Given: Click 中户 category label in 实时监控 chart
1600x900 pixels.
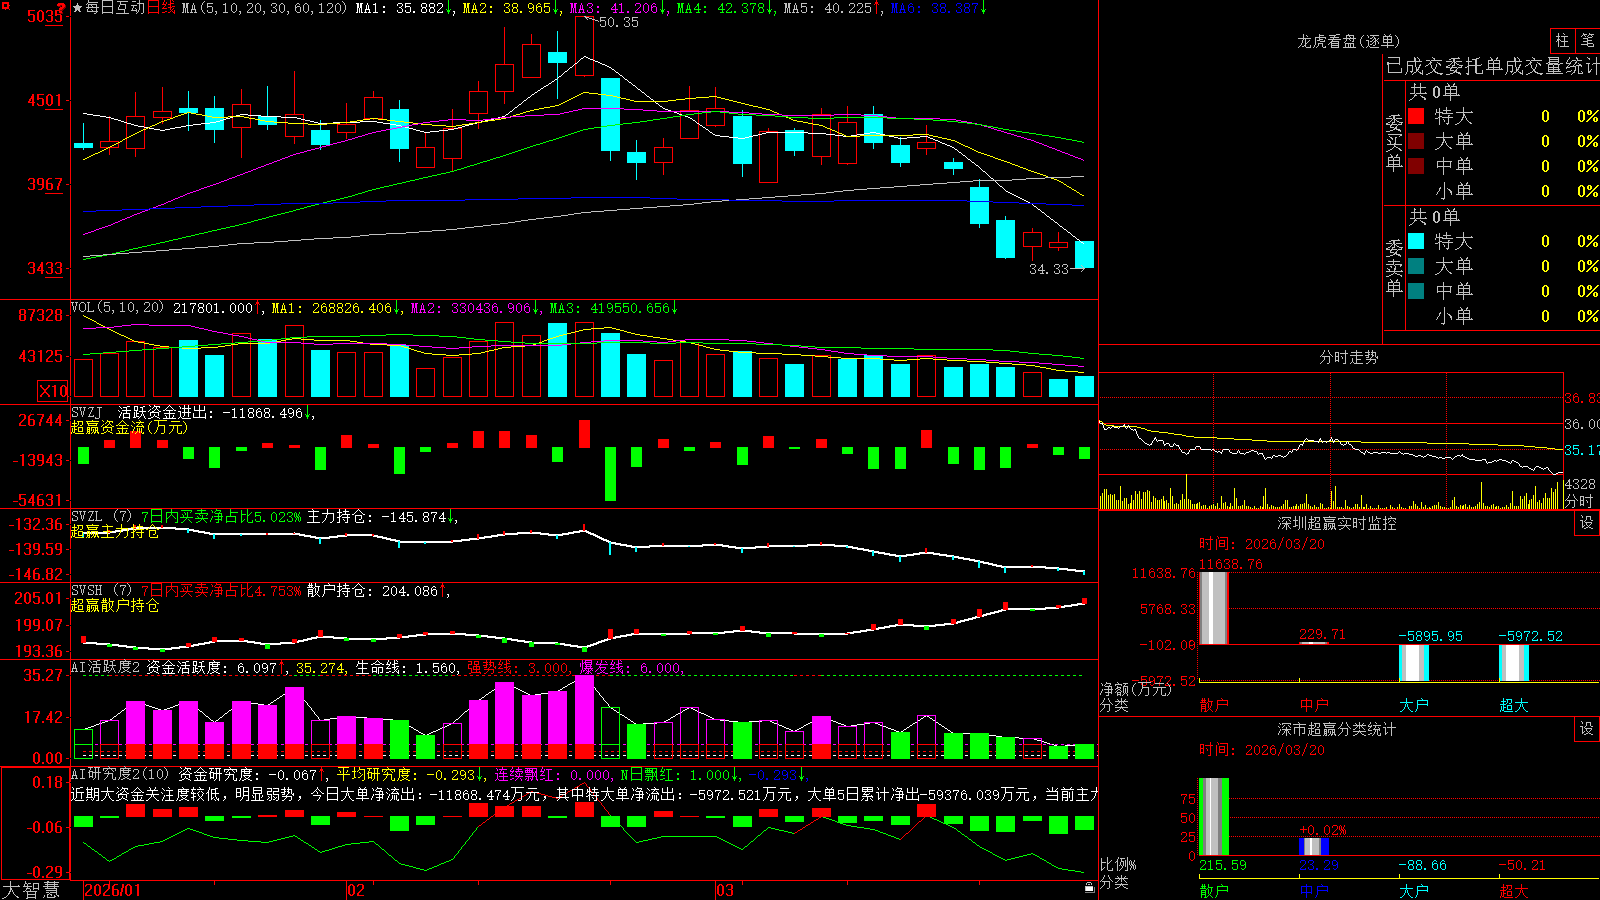Looking at the screenshot, I should point(1314,705).
